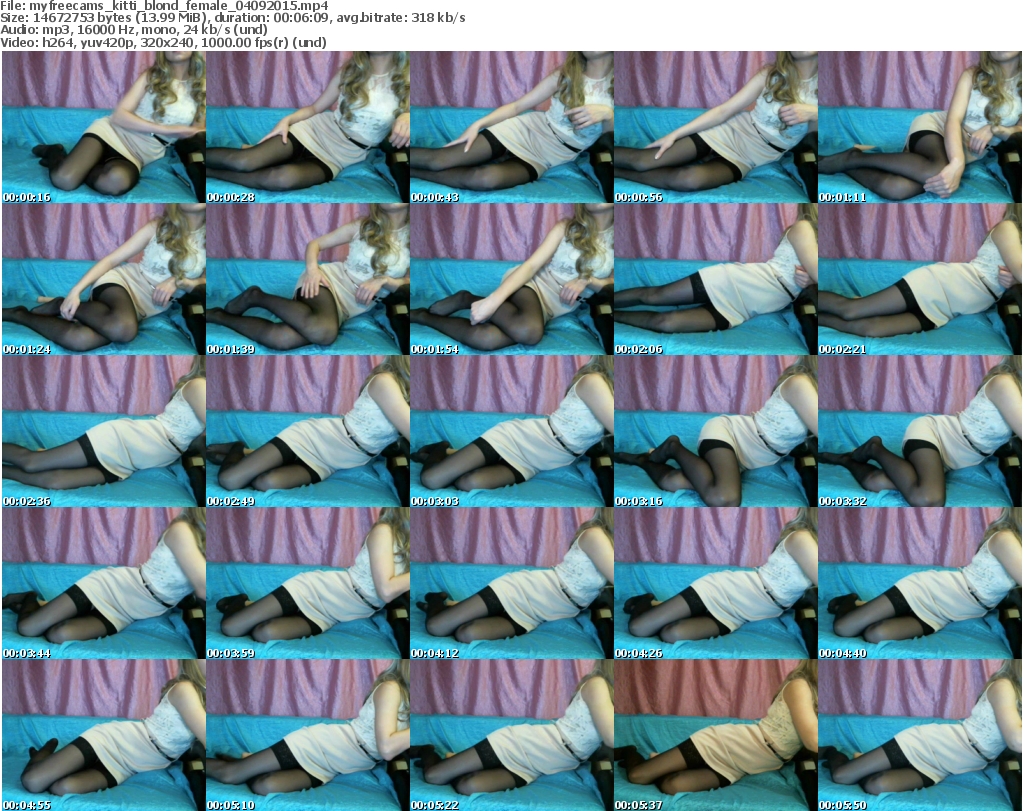Viewport: 1024px width, 811px height.
Task: Choose the frame marked 00:03:44
Action: click(104, 584)
